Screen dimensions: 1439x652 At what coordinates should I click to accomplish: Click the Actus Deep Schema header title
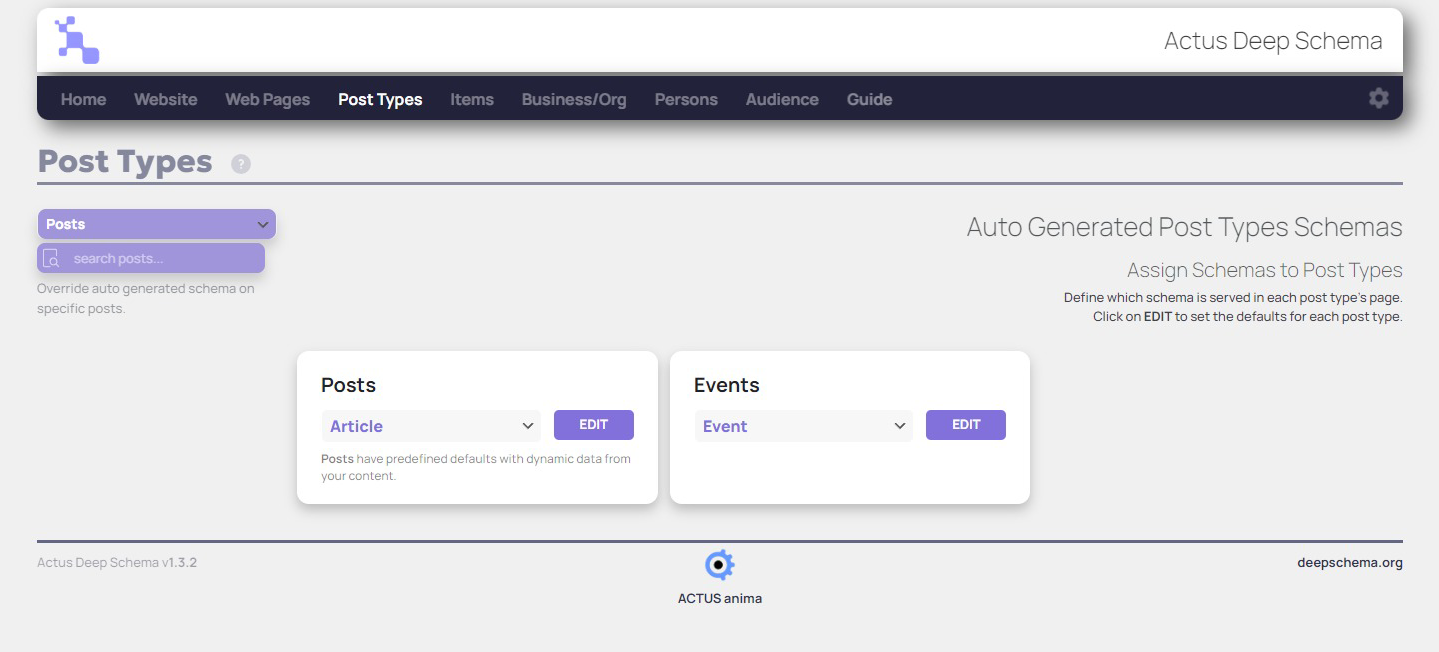tap(1273, 41)
